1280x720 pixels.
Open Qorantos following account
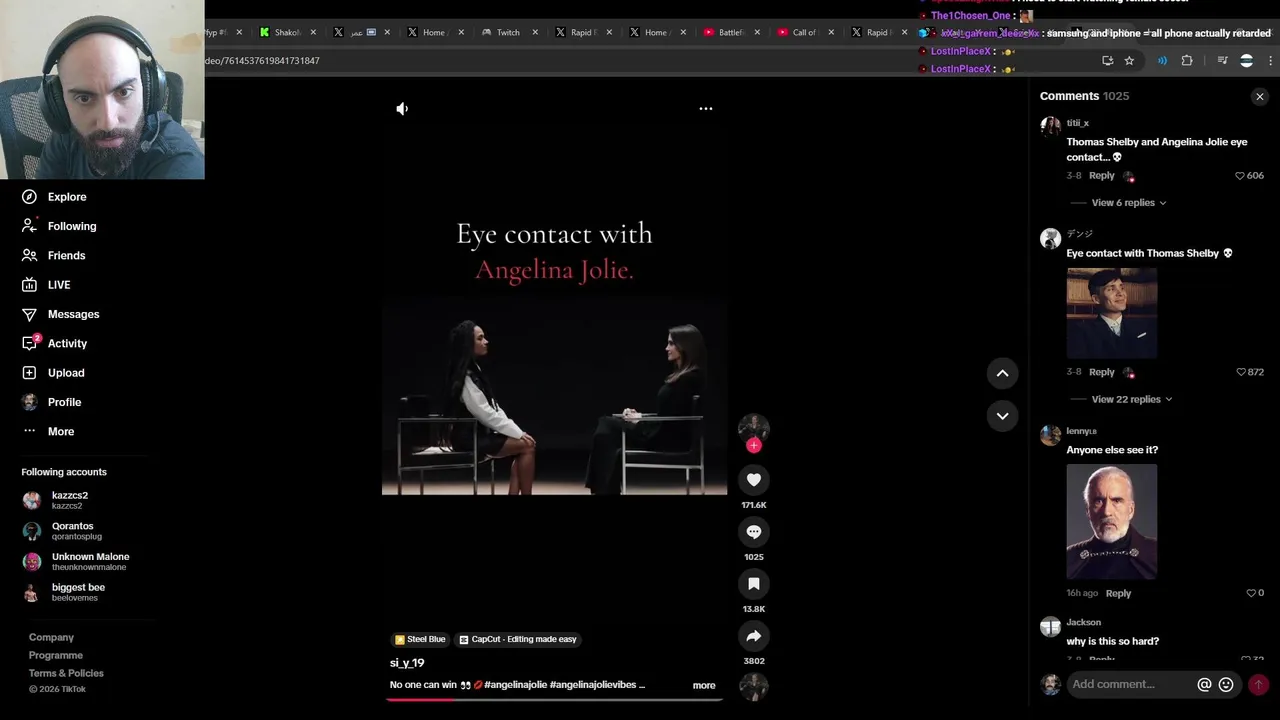pos(72,531)
